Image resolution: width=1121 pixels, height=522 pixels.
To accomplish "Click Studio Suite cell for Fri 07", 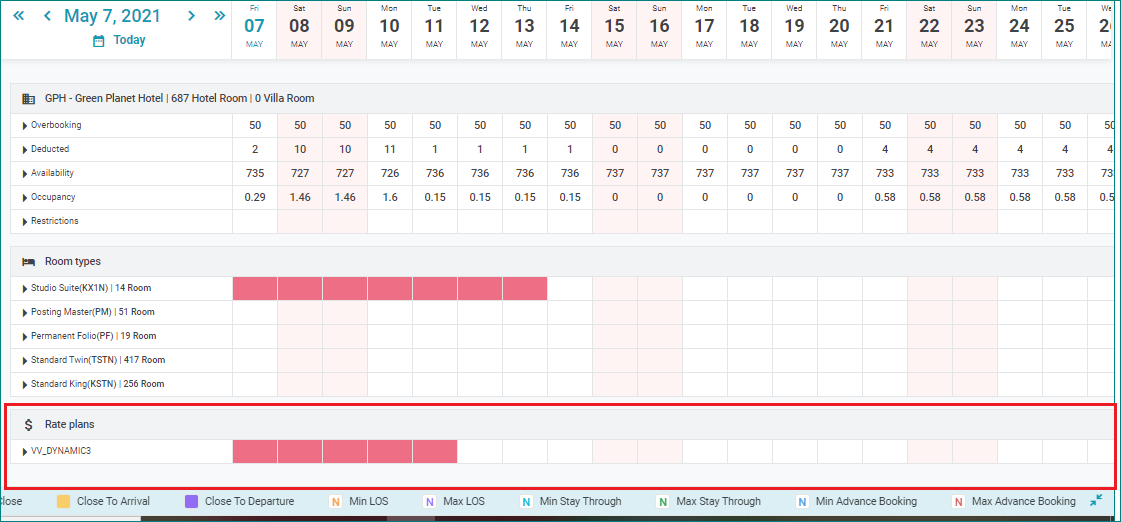I will pos(255,289).
